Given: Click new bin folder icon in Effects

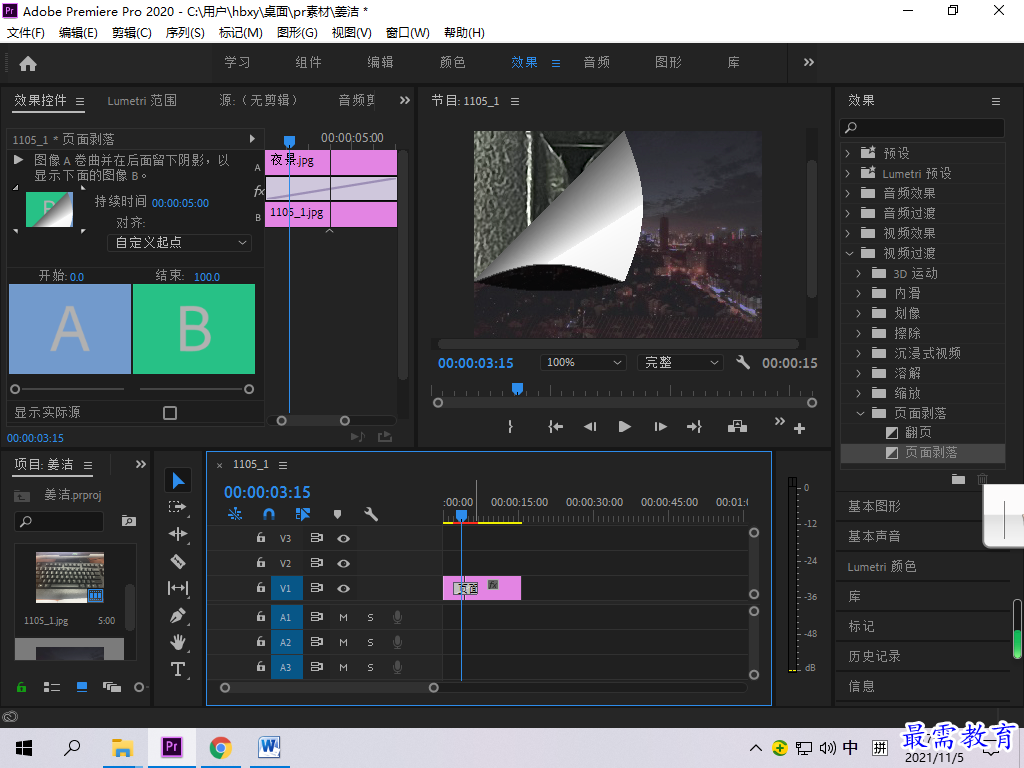Looking at the screenshot, I should coord(958,479).
